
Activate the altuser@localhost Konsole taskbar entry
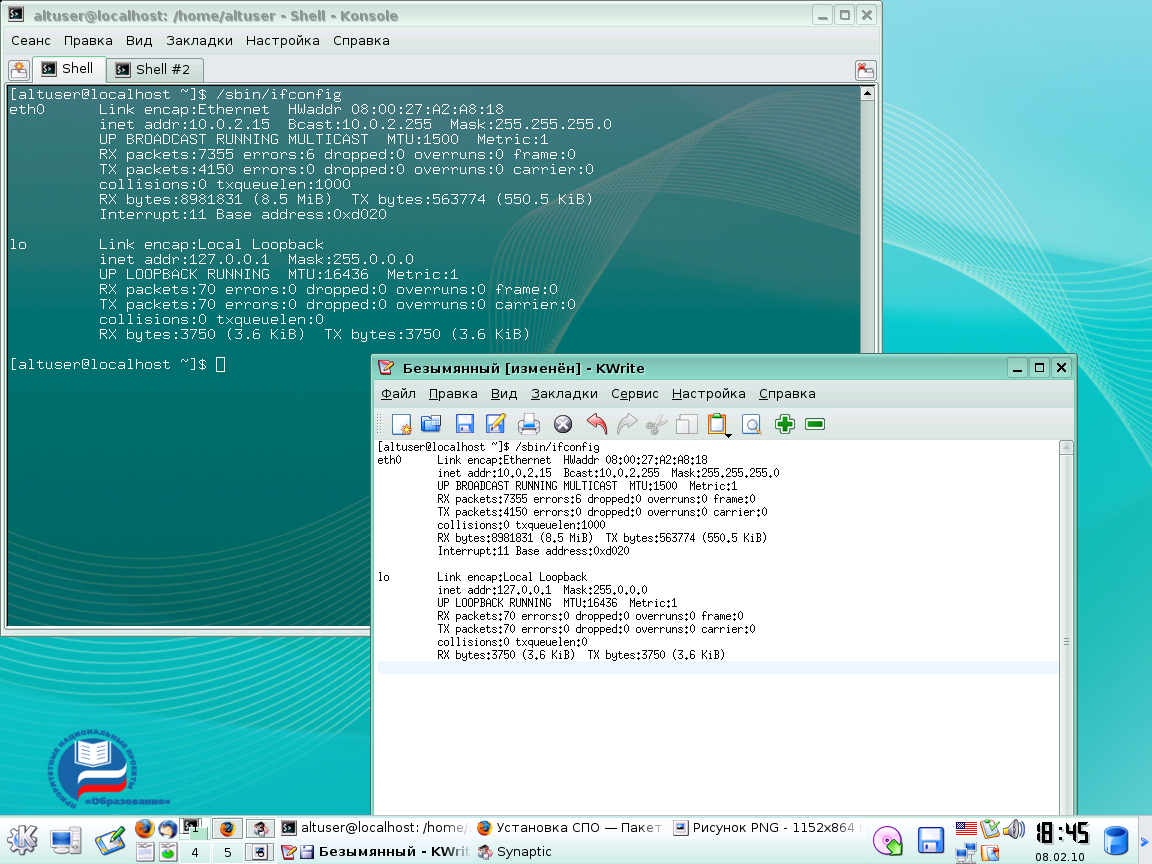375,828
